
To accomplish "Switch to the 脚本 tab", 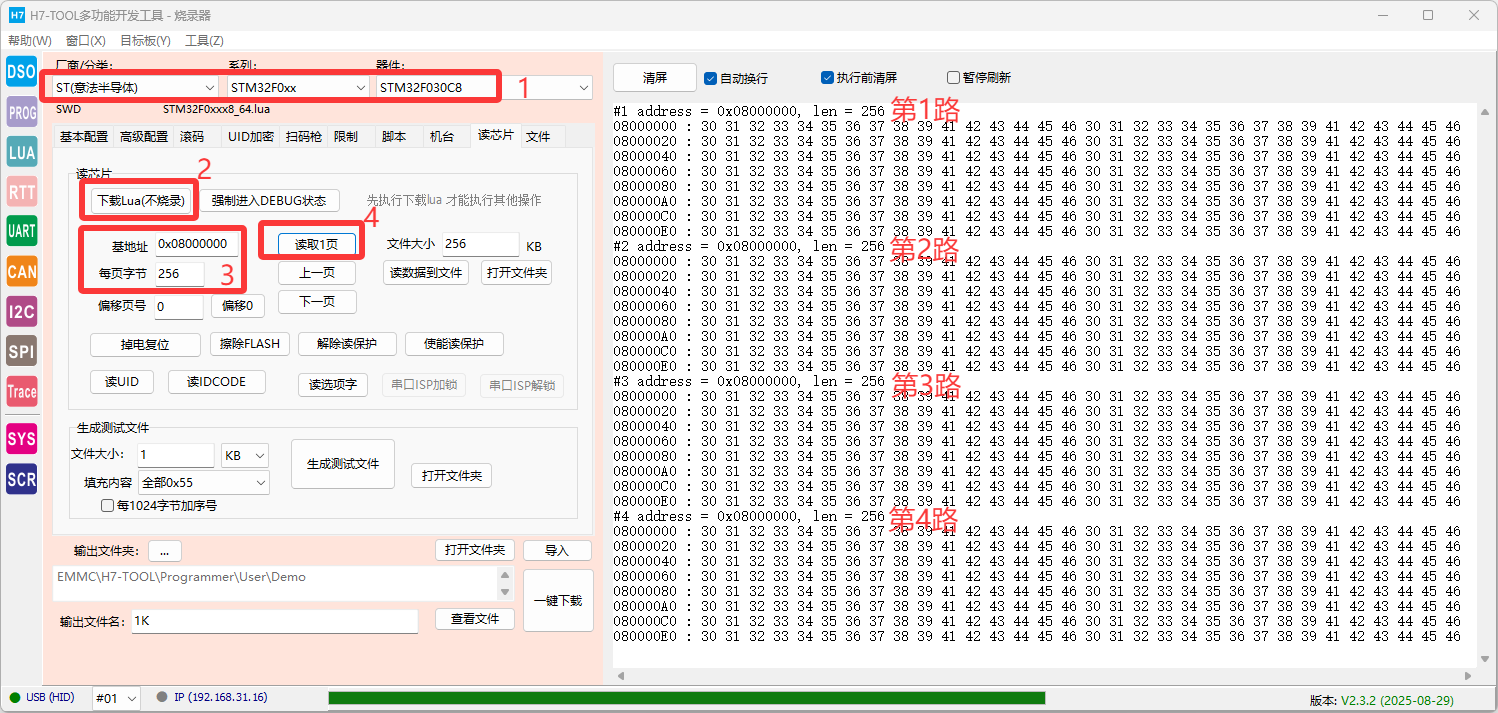I will (x=394, y=137).
